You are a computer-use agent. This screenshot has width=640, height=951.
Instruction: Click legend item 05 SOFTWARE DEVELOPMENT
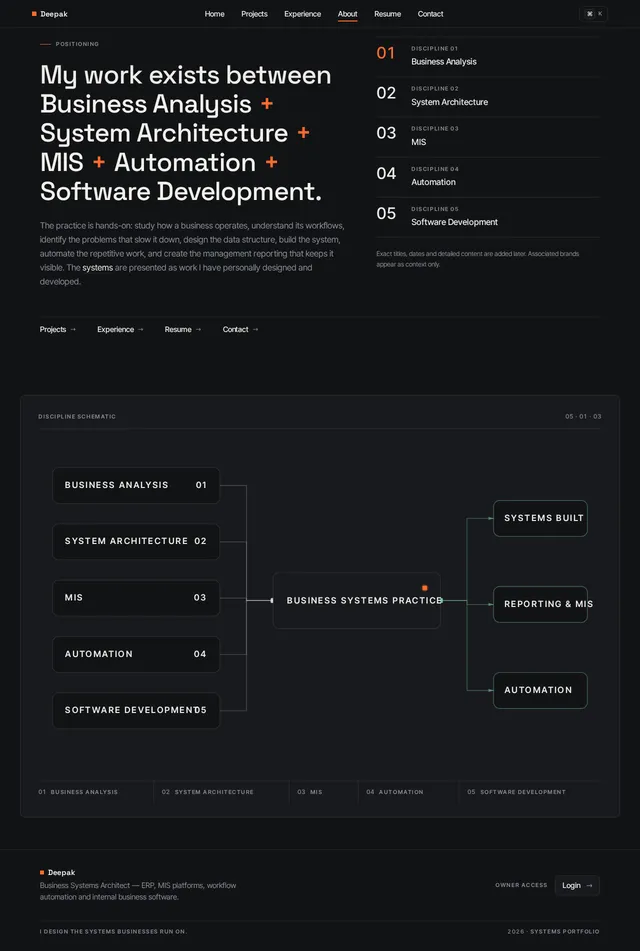(x=516, y=792)
